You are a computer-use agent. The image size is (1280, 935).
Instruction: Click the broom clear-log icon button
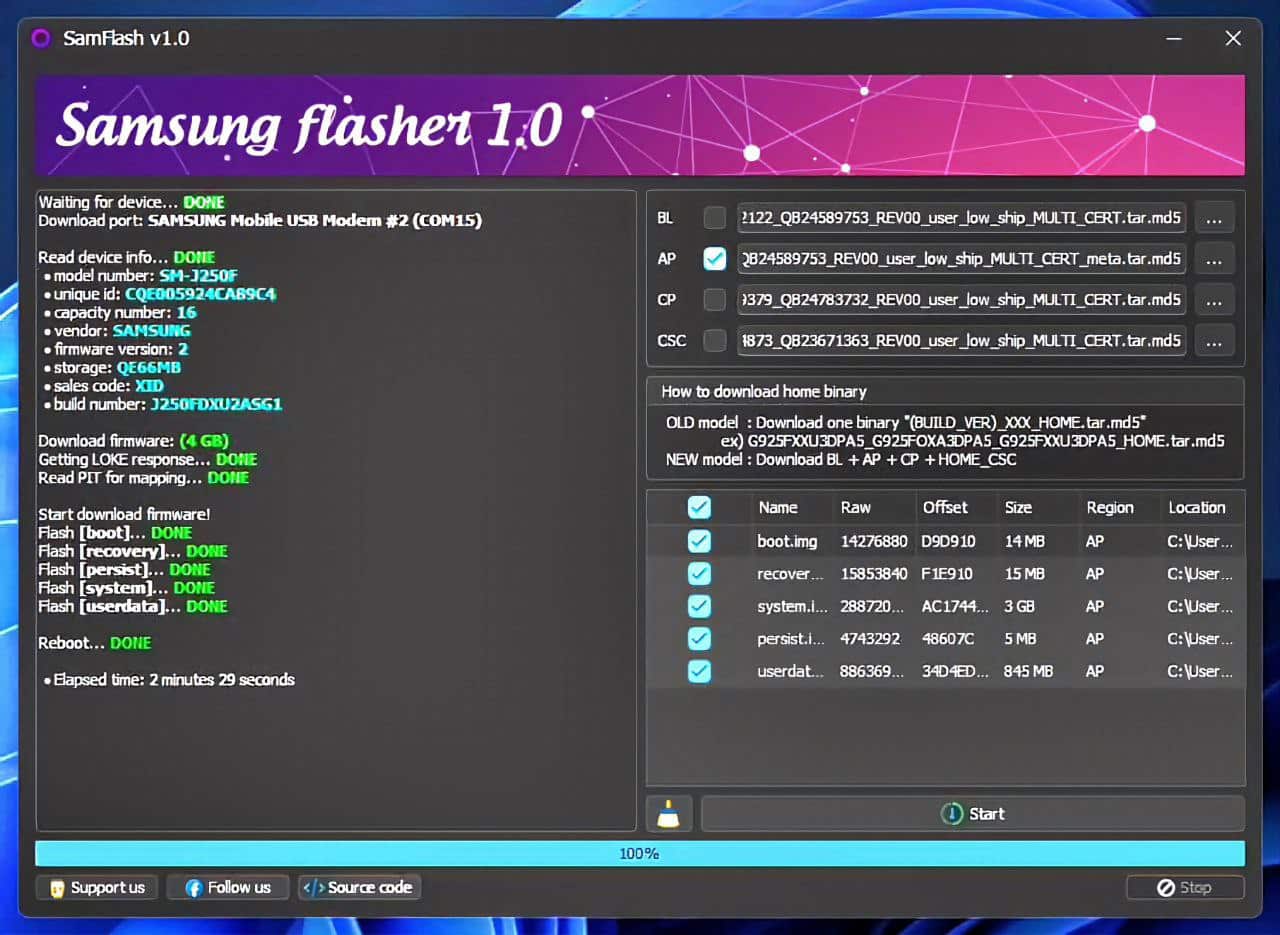coord(668,814)
